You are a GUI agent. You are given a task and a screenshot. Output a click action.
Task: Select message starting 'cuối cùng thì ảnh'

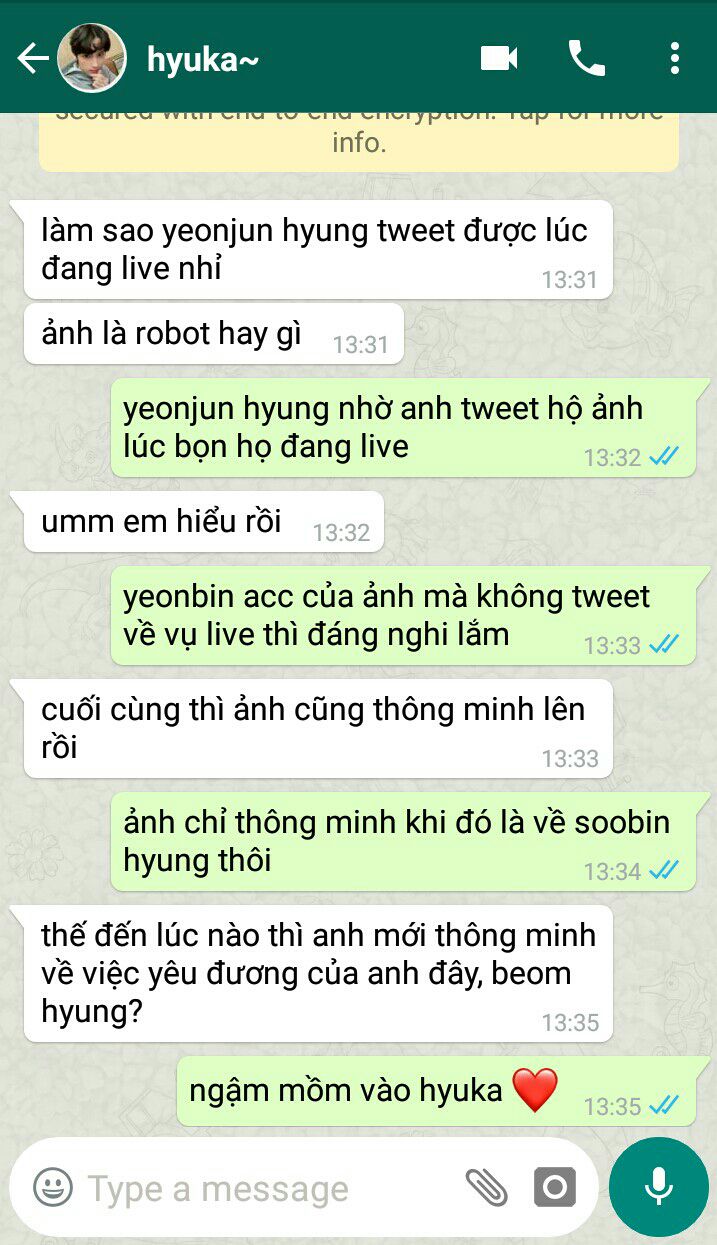coord(317,728)
